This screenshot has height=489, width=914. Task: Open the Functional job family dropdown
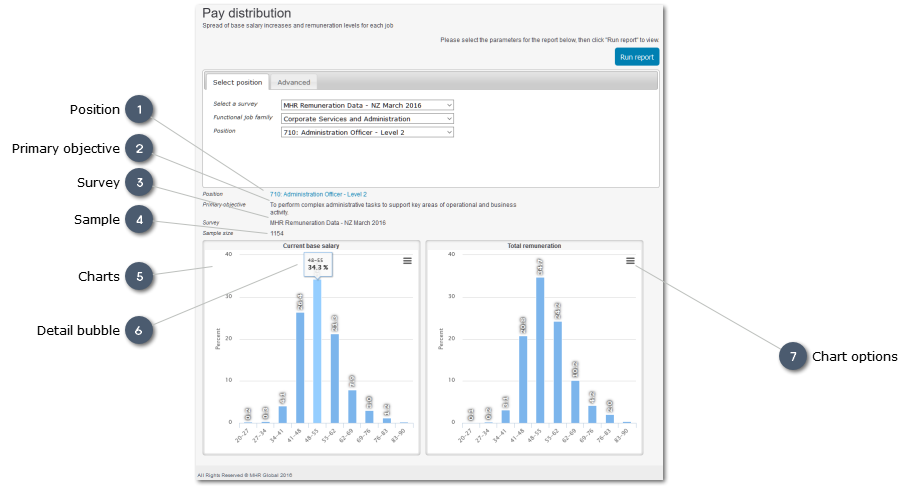pos(367,119)
